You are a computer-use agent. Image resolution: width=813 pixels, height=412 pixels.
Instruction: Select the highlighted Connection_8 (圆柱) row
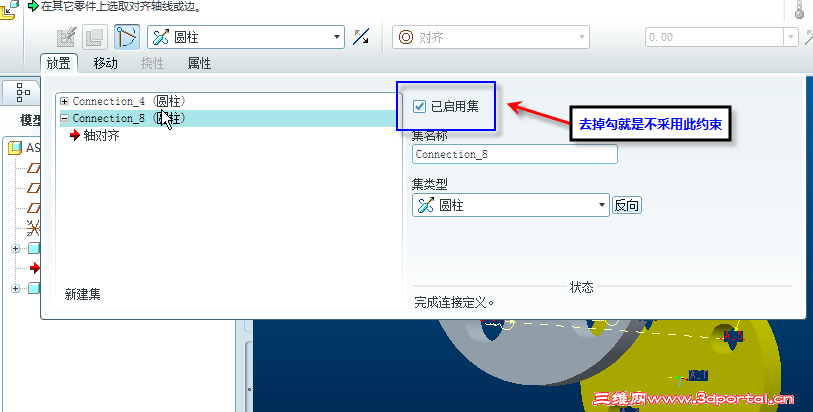228,118
